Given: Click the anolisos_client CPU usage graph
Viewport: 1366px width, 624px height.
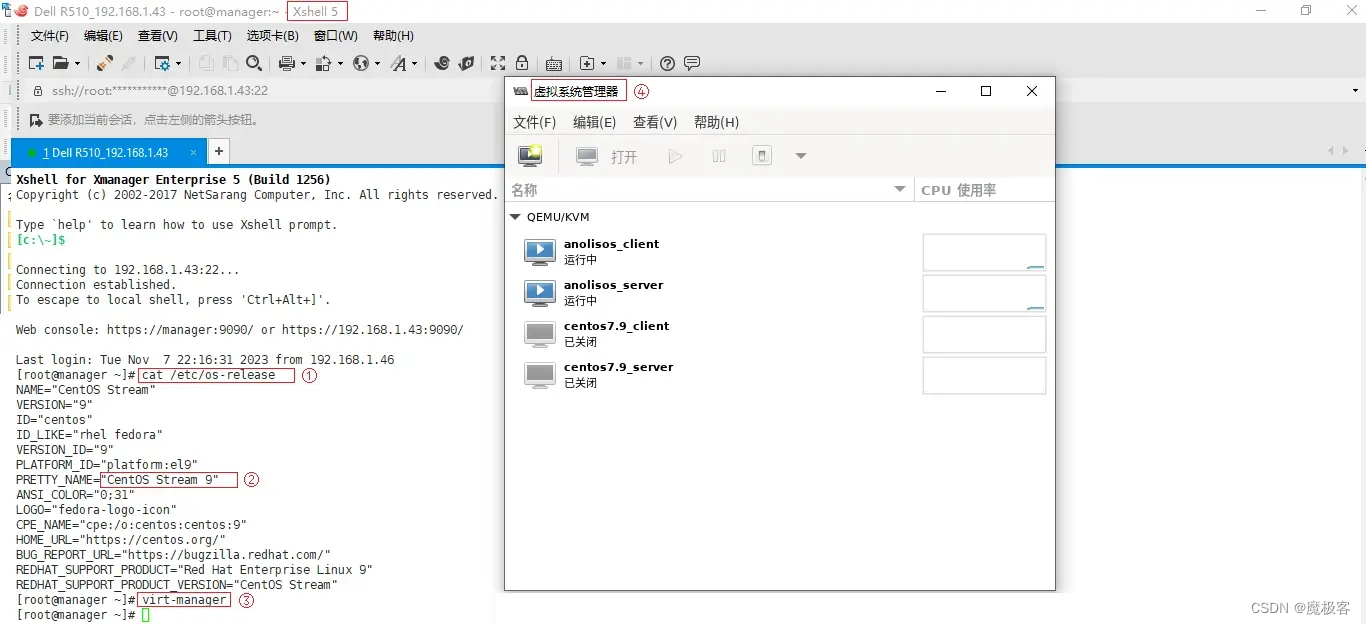Looking at the screenshot, I should (x=984, y=253).
